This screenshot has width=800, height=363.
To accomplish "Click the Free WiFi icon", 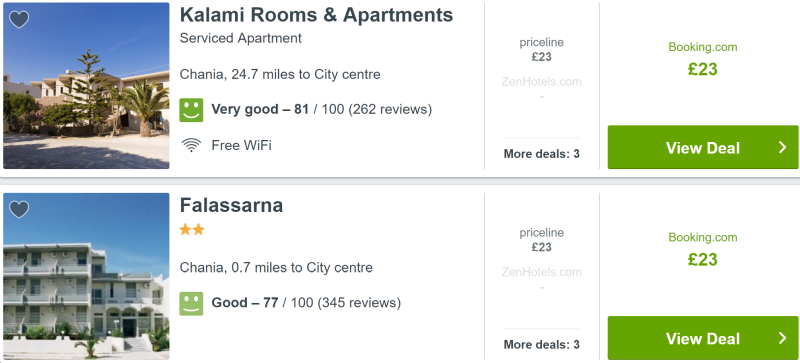I will (191, 146).
